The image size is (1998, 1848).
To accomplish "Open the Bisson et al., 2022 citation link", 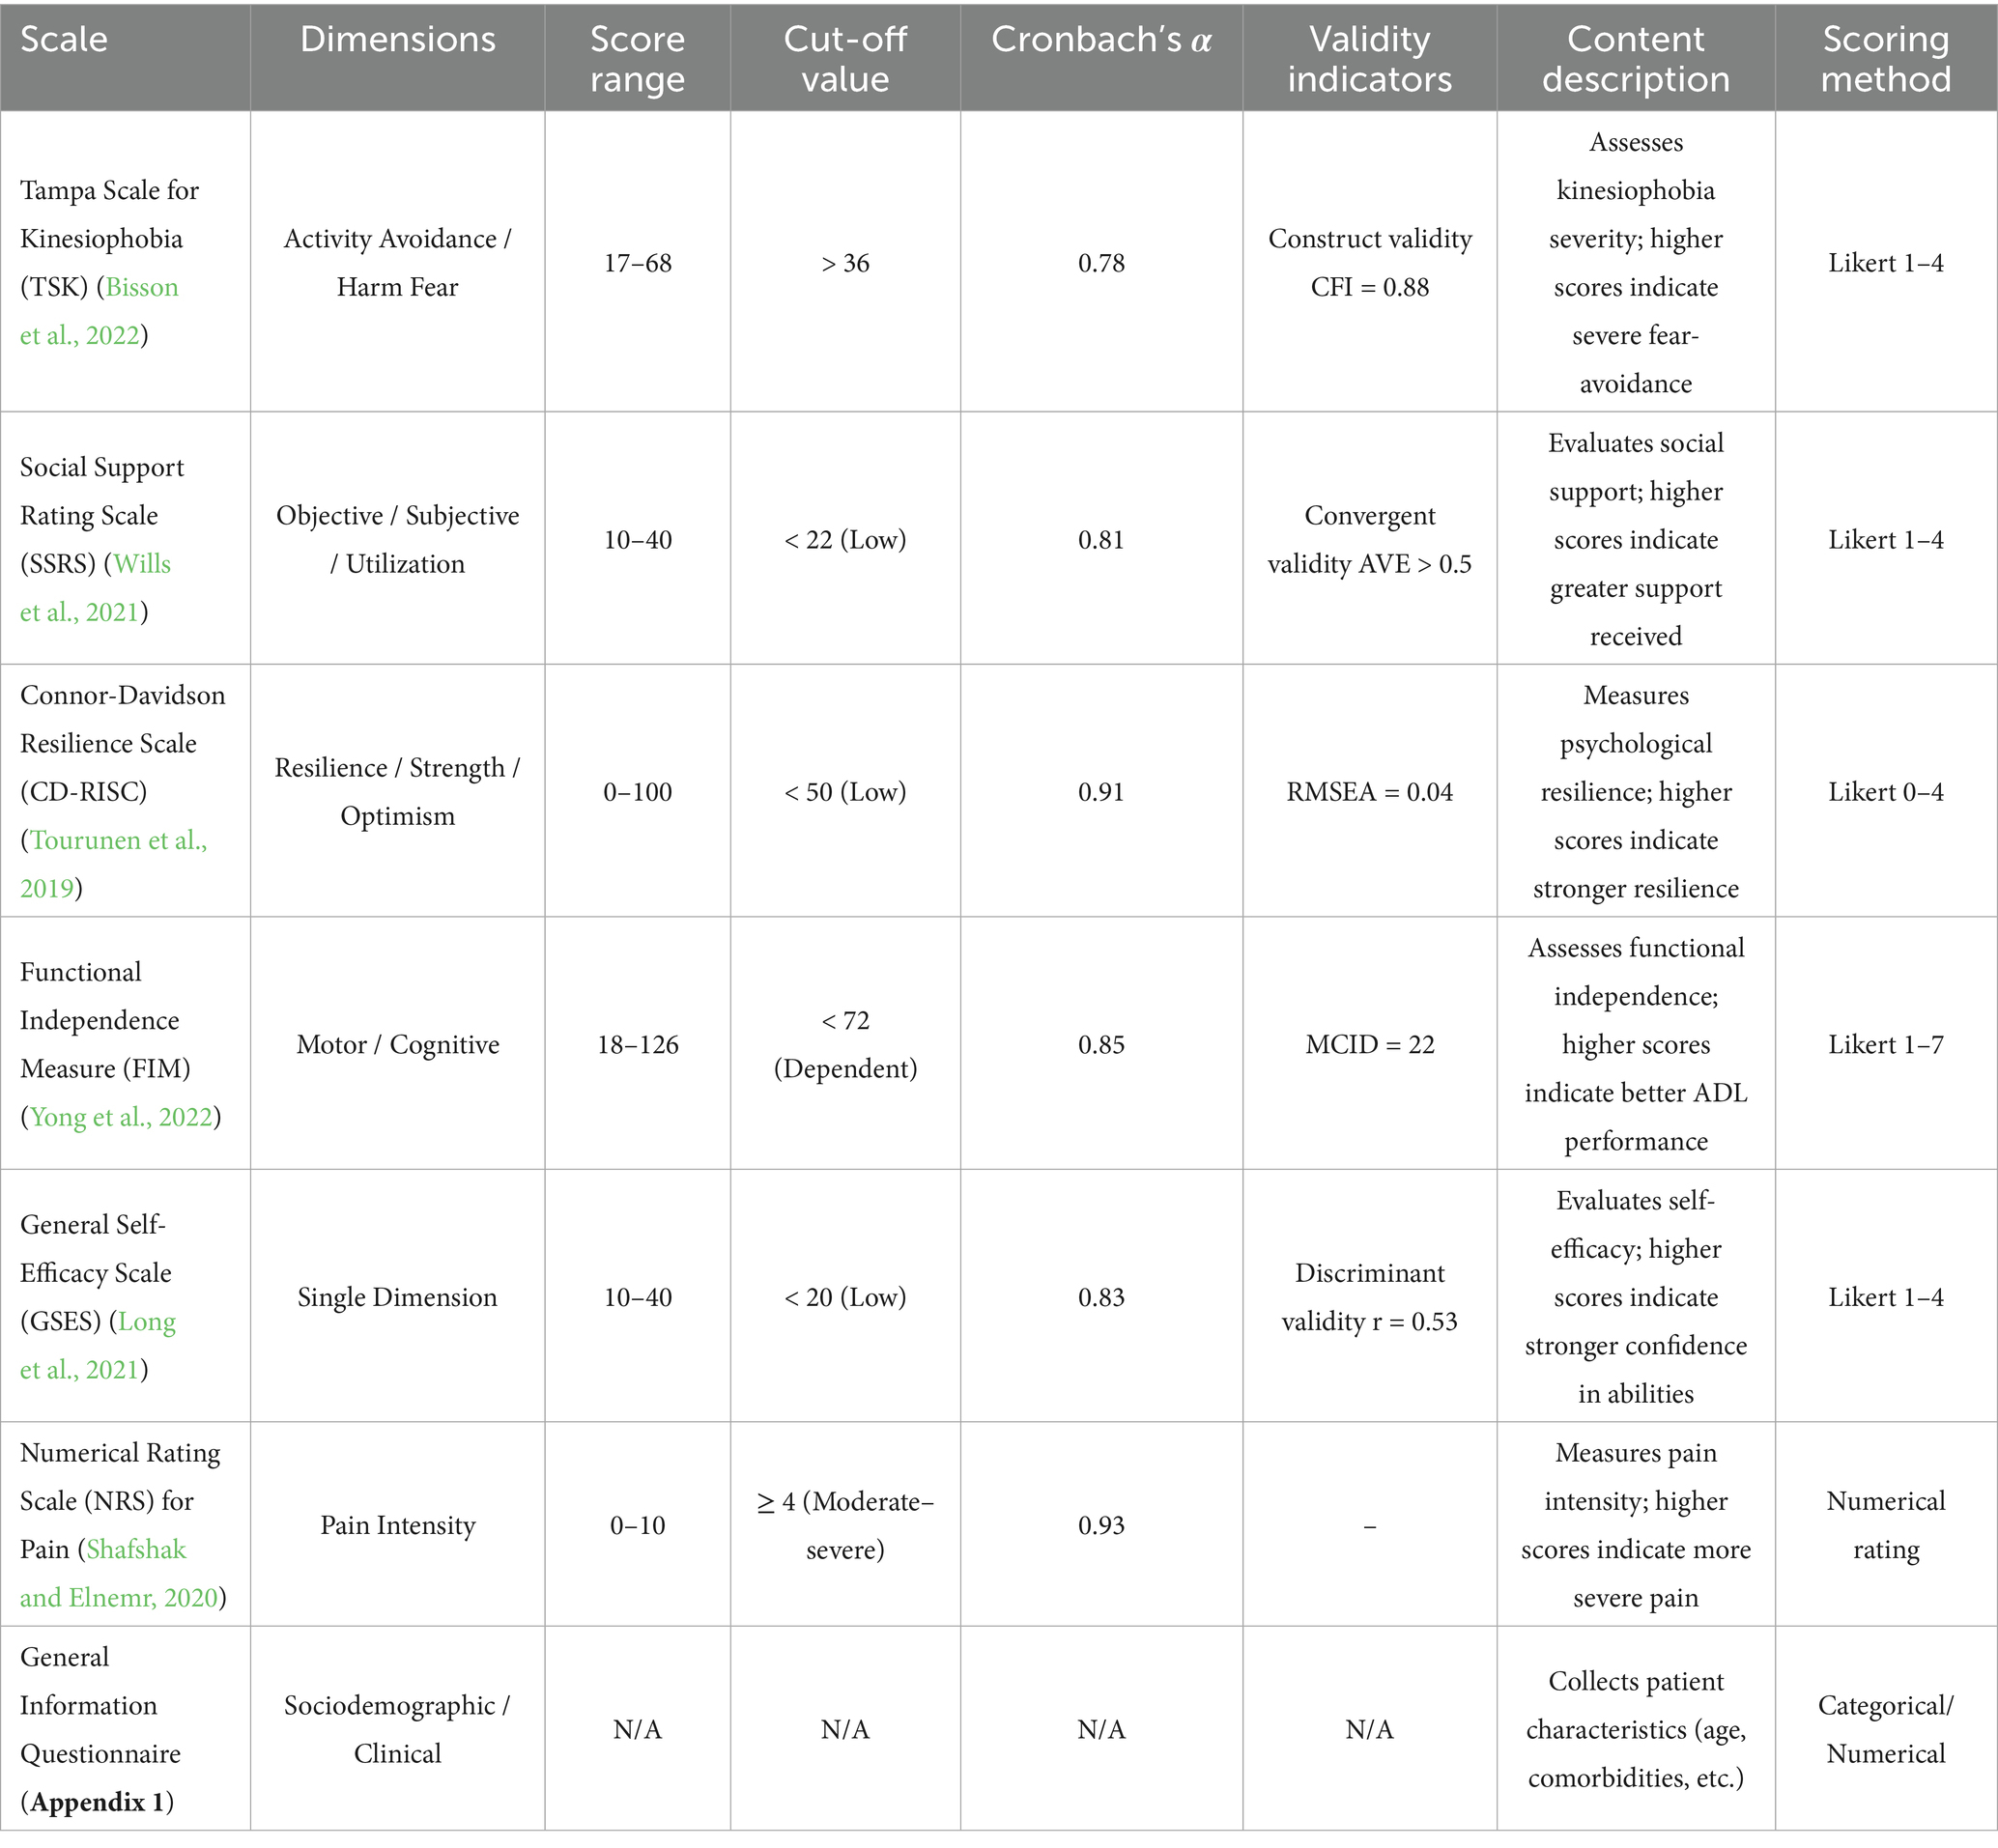I will pos(99,311).
